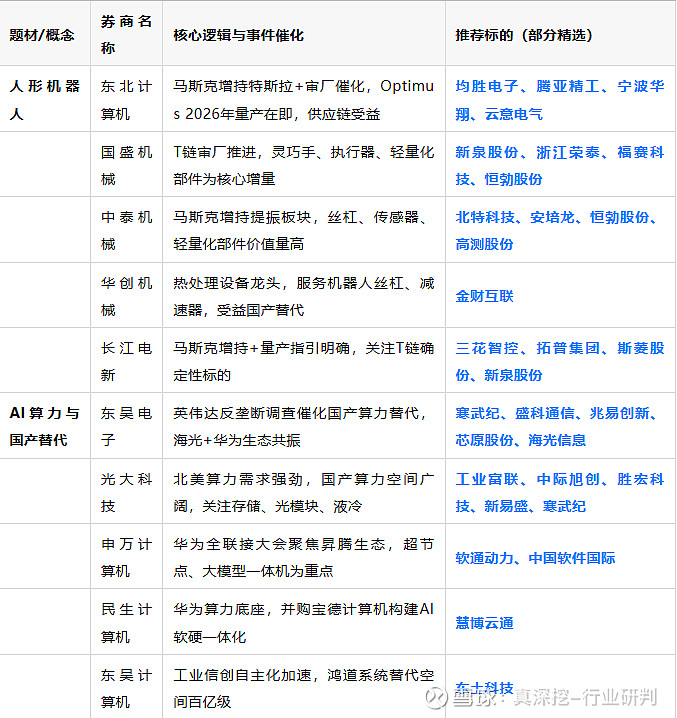The width and height of the screenshot is (677, 718).
Task: Click the Optimus 2026年量产 logic text
Action: [304, 99]
